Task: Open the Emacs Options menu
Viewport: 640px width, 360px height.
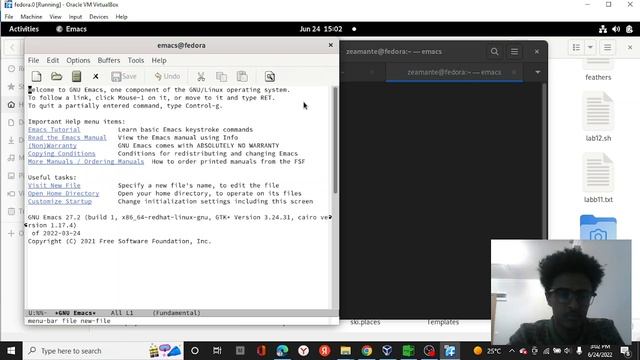Action: click(78, 60)
